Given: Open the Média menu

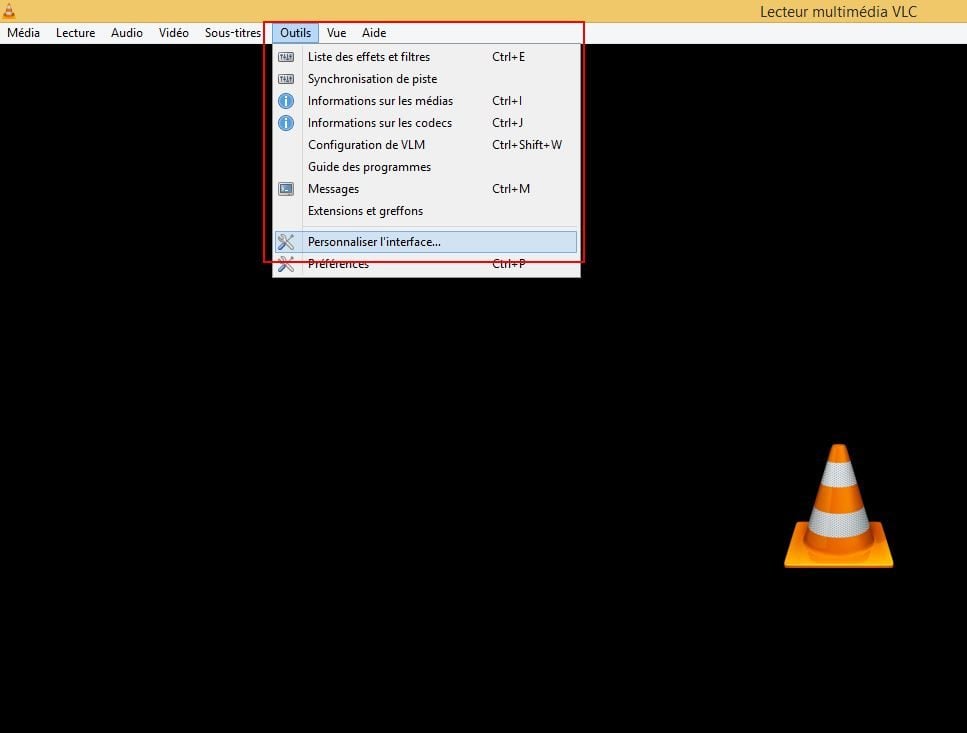Looking at the screenshot, I should pos(23,33).
